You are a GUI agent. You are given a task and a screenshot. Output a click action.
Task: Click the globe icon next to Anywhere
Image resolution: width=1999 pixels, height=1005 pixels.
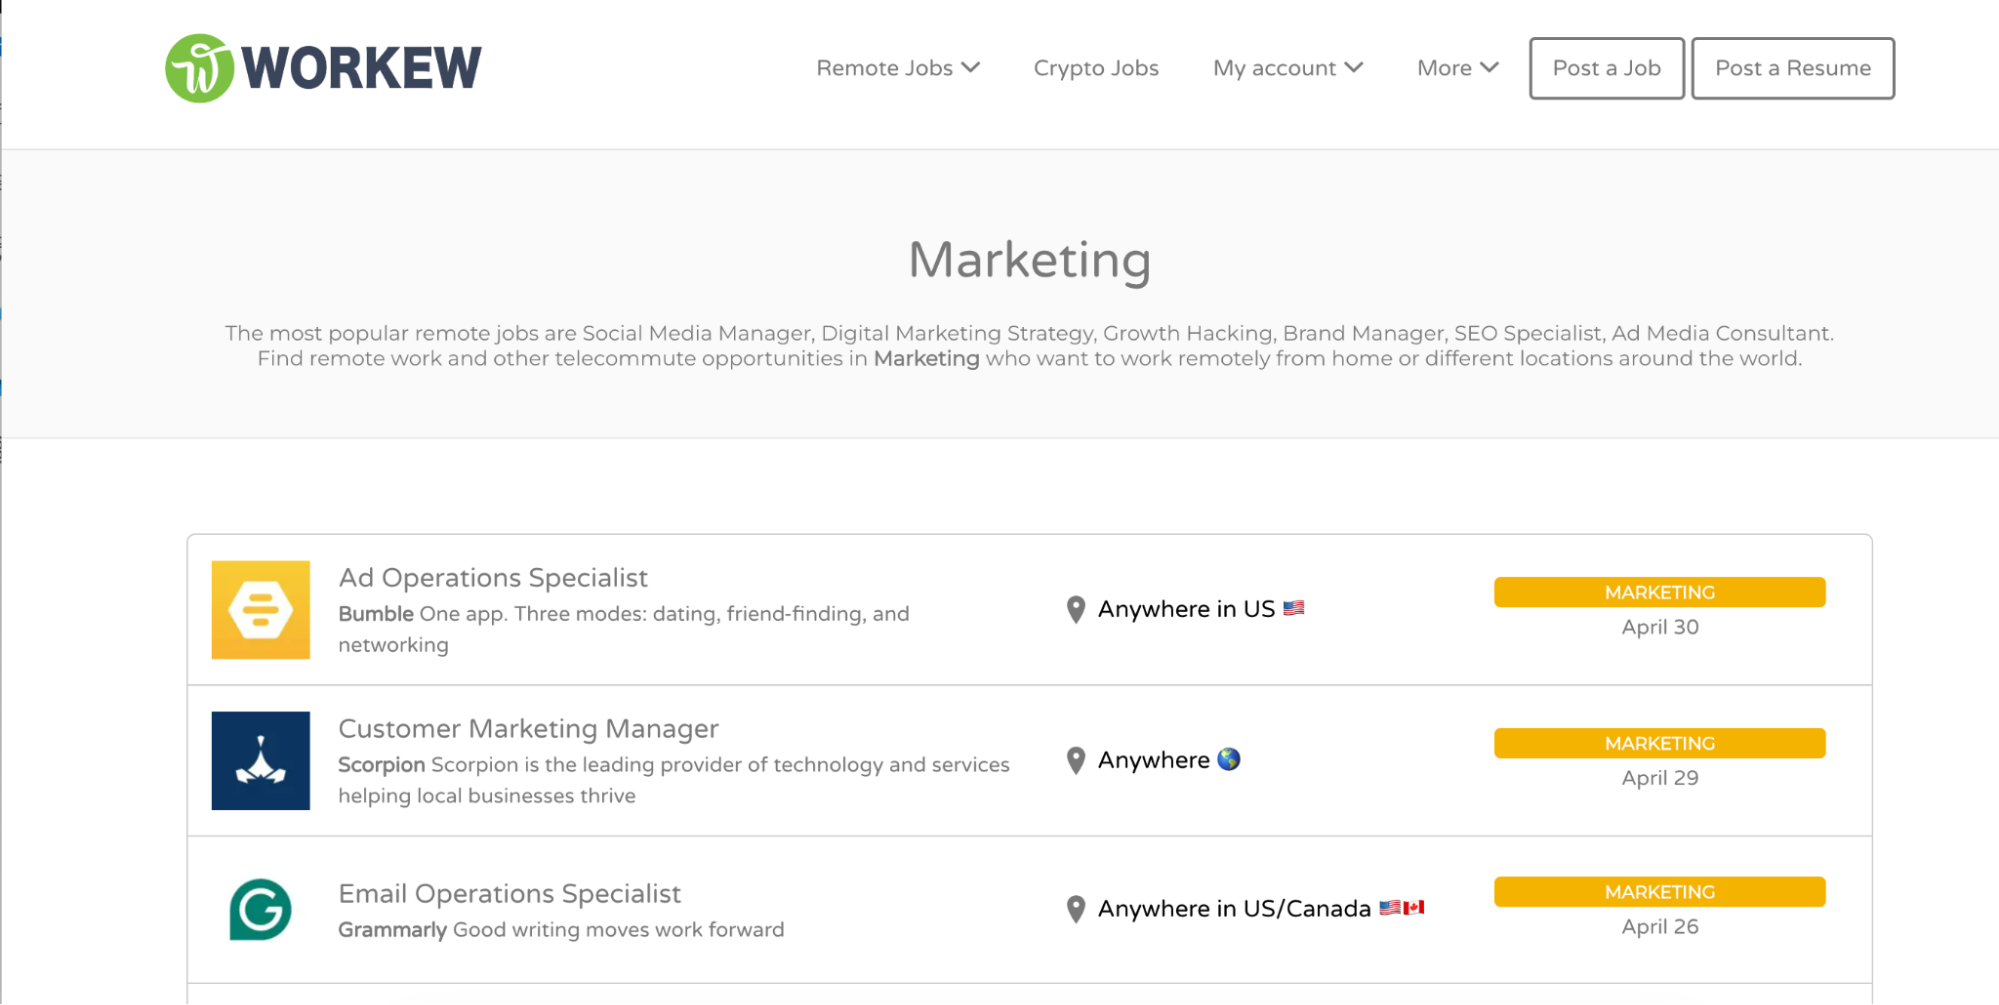point(1229,760)
